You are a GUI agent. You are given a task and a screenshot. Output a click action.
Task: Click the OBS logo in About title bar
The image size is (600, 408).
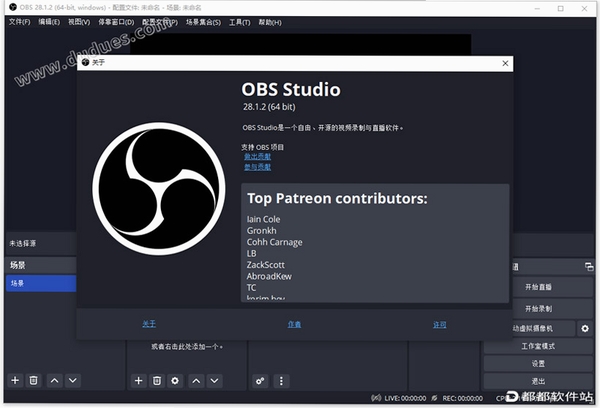(x=85, y=62)
